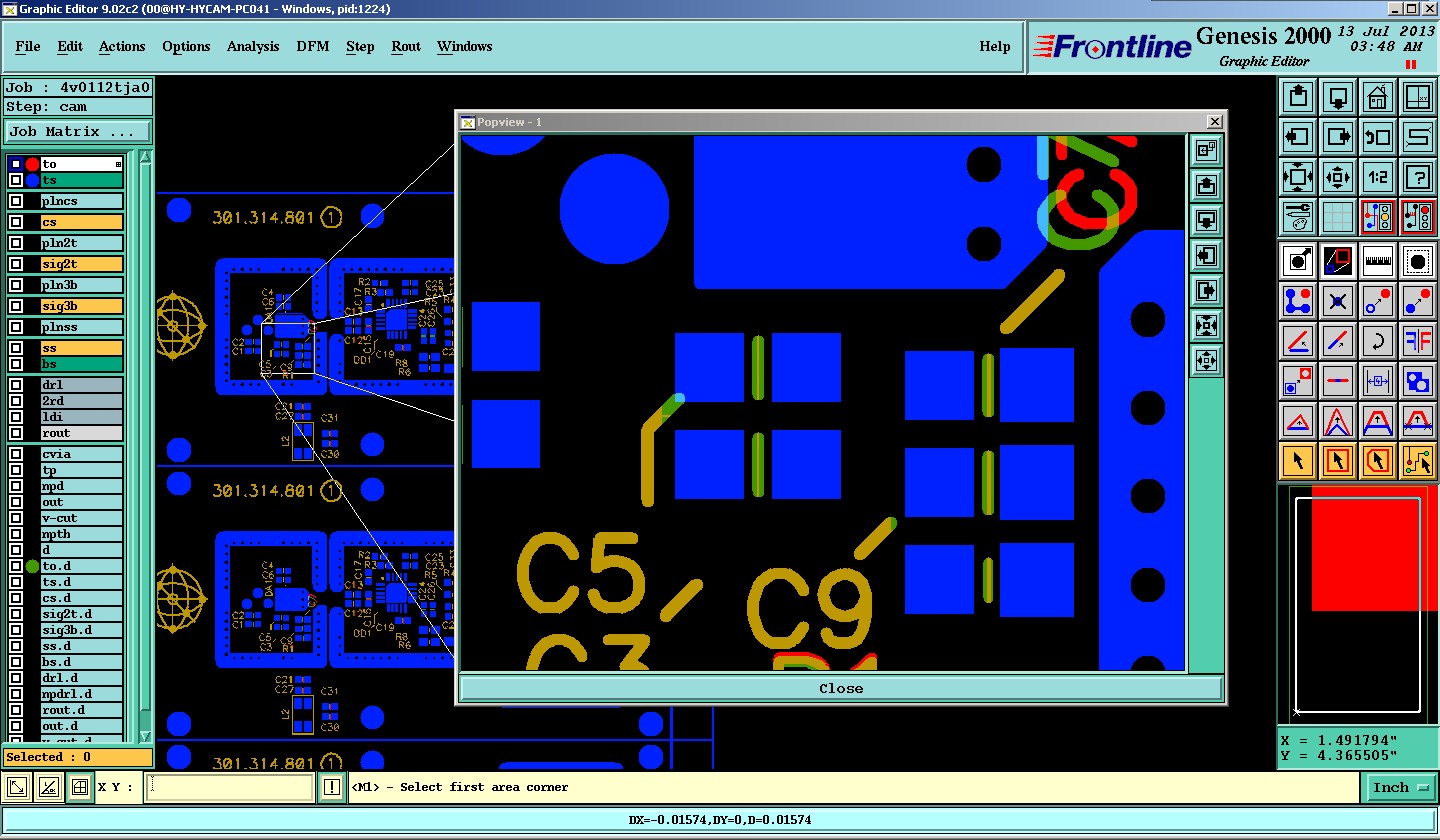Click the Options menu item
Screen dimensions: 1440x840
pos(186,46)
